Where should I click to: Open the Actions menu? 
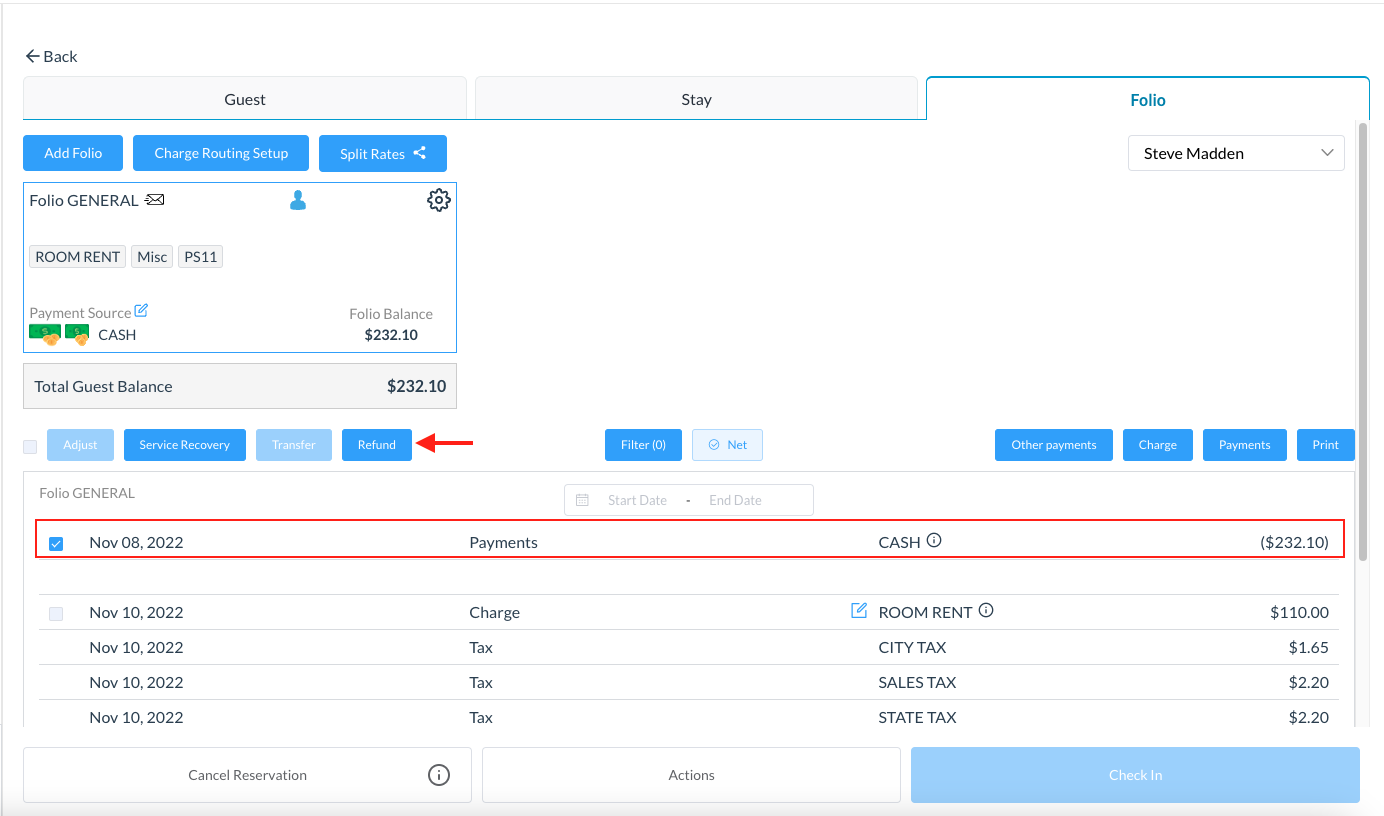click(691, 775)
